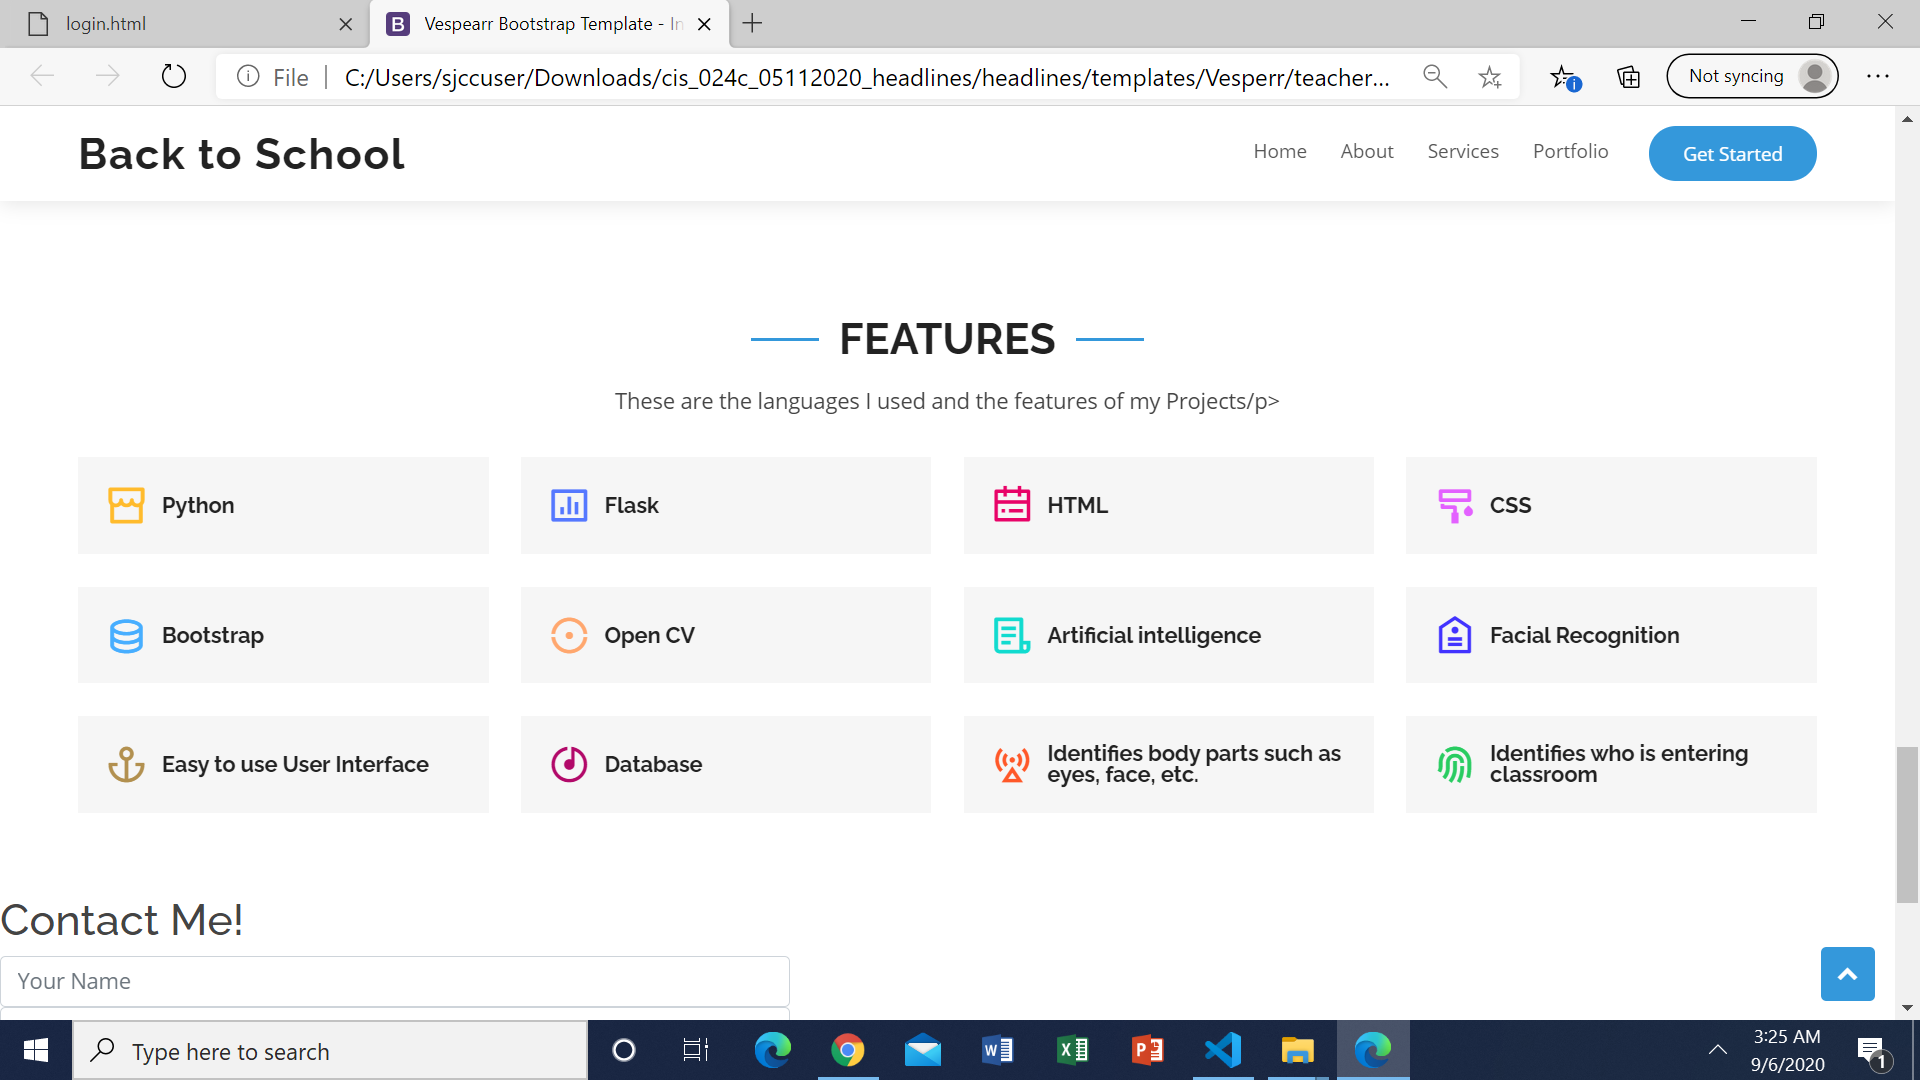Open a new browser tab
This screenshot has height=1080, width=1920.
753,24
